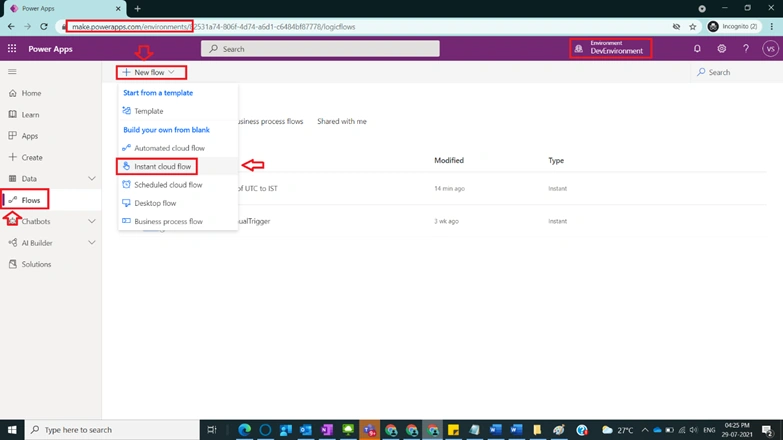Launch Microsoft Edge from taskbar
The image size is (783, 440).
[244, 430]
